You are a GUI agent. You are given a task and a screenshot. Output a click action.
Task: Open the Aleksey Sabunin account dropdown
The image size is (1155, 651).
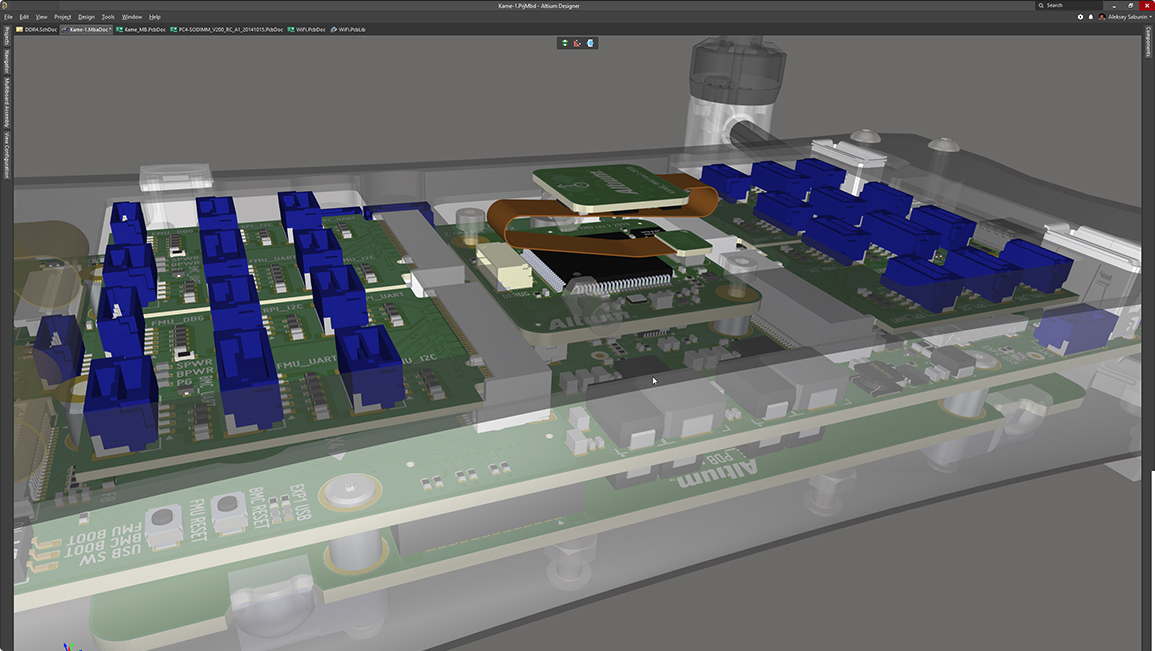[x=1128, y=17]
